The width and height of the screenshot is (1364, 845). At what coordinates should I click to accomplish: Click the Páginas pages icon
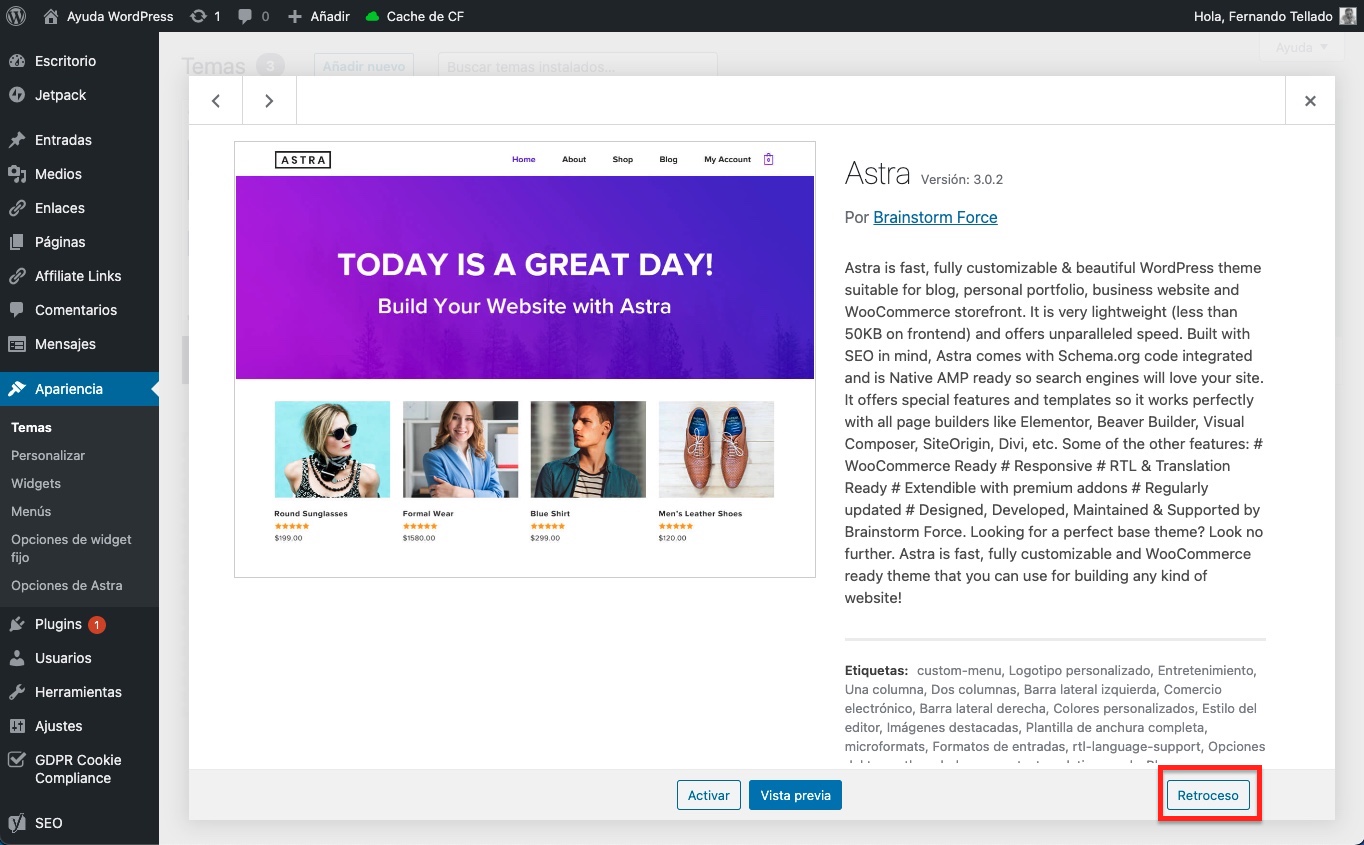coord(17,242)
